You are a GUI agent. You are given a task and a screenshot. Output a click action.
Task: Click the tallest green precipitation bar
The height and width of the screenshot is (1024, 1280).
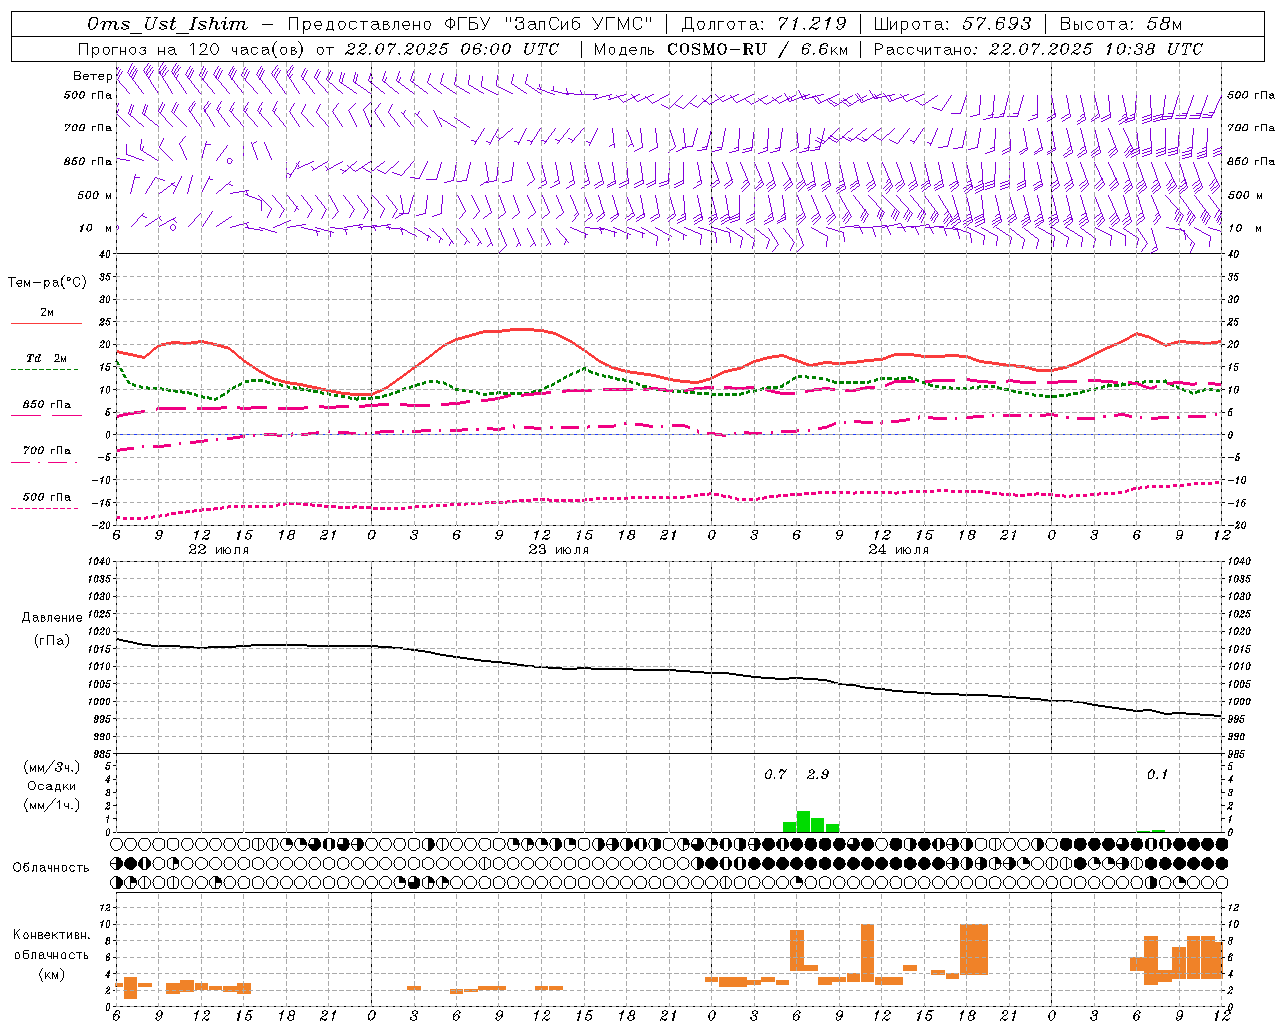[x=803, y=822]
